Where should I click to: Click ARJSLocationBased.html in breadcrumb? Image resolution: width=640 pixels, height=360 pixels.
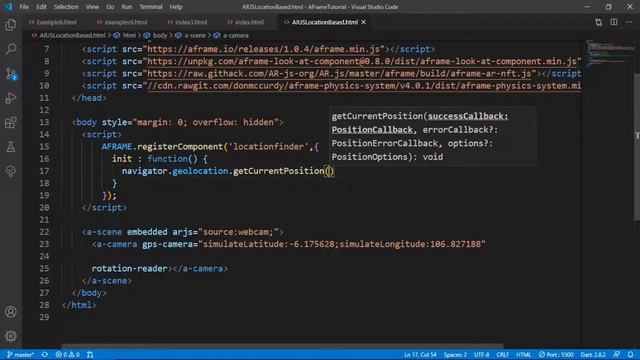72,36
